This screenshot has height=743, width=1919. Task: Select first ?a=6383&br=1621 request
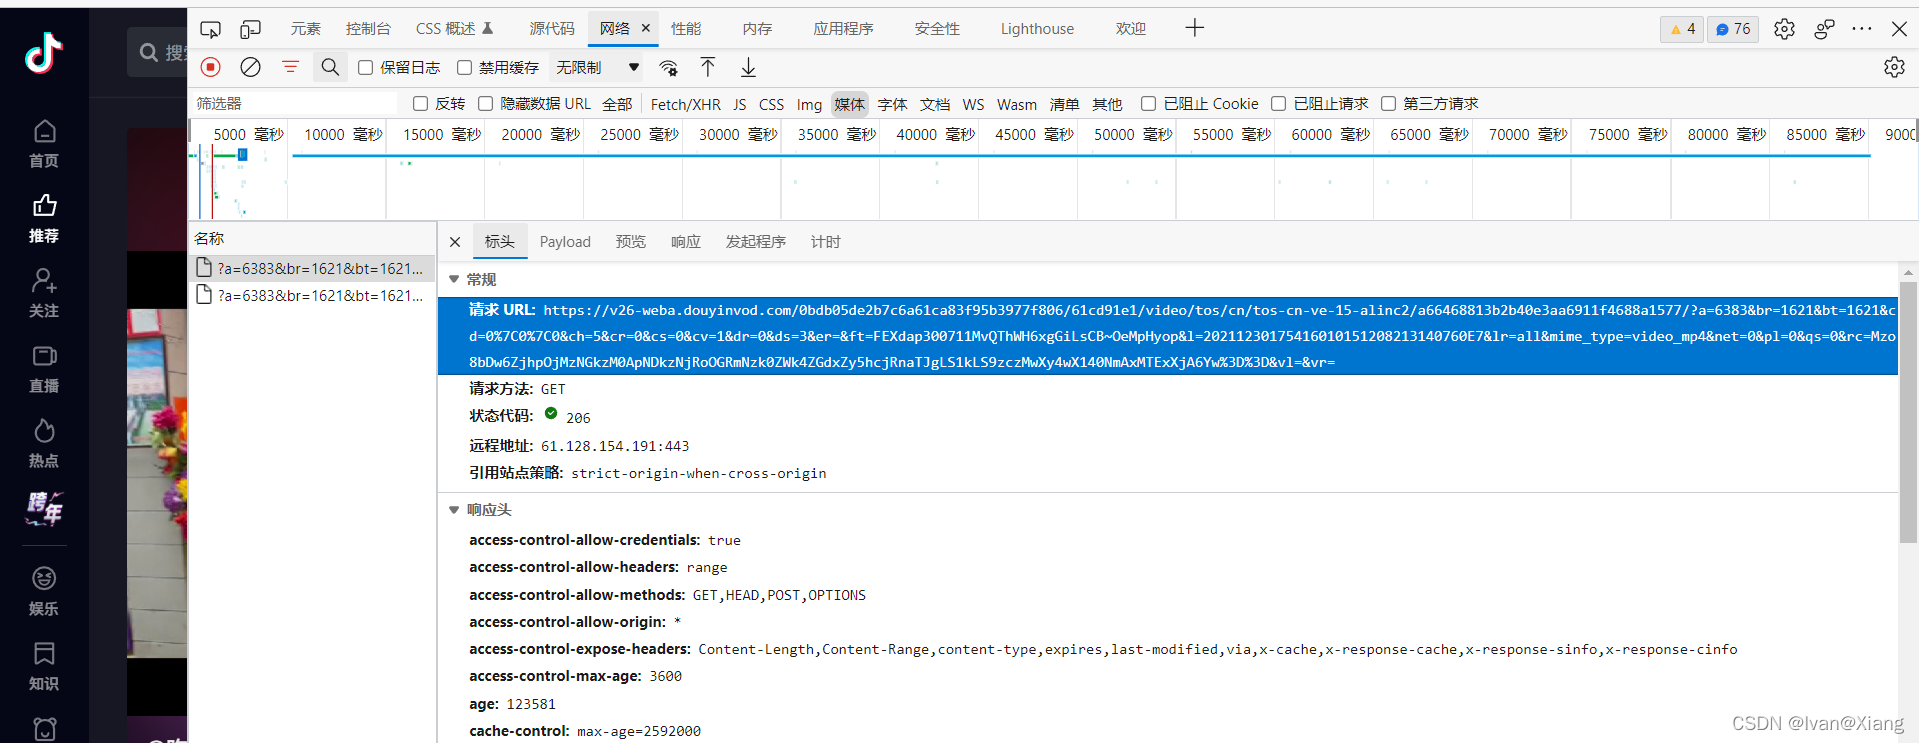[312, 268]
